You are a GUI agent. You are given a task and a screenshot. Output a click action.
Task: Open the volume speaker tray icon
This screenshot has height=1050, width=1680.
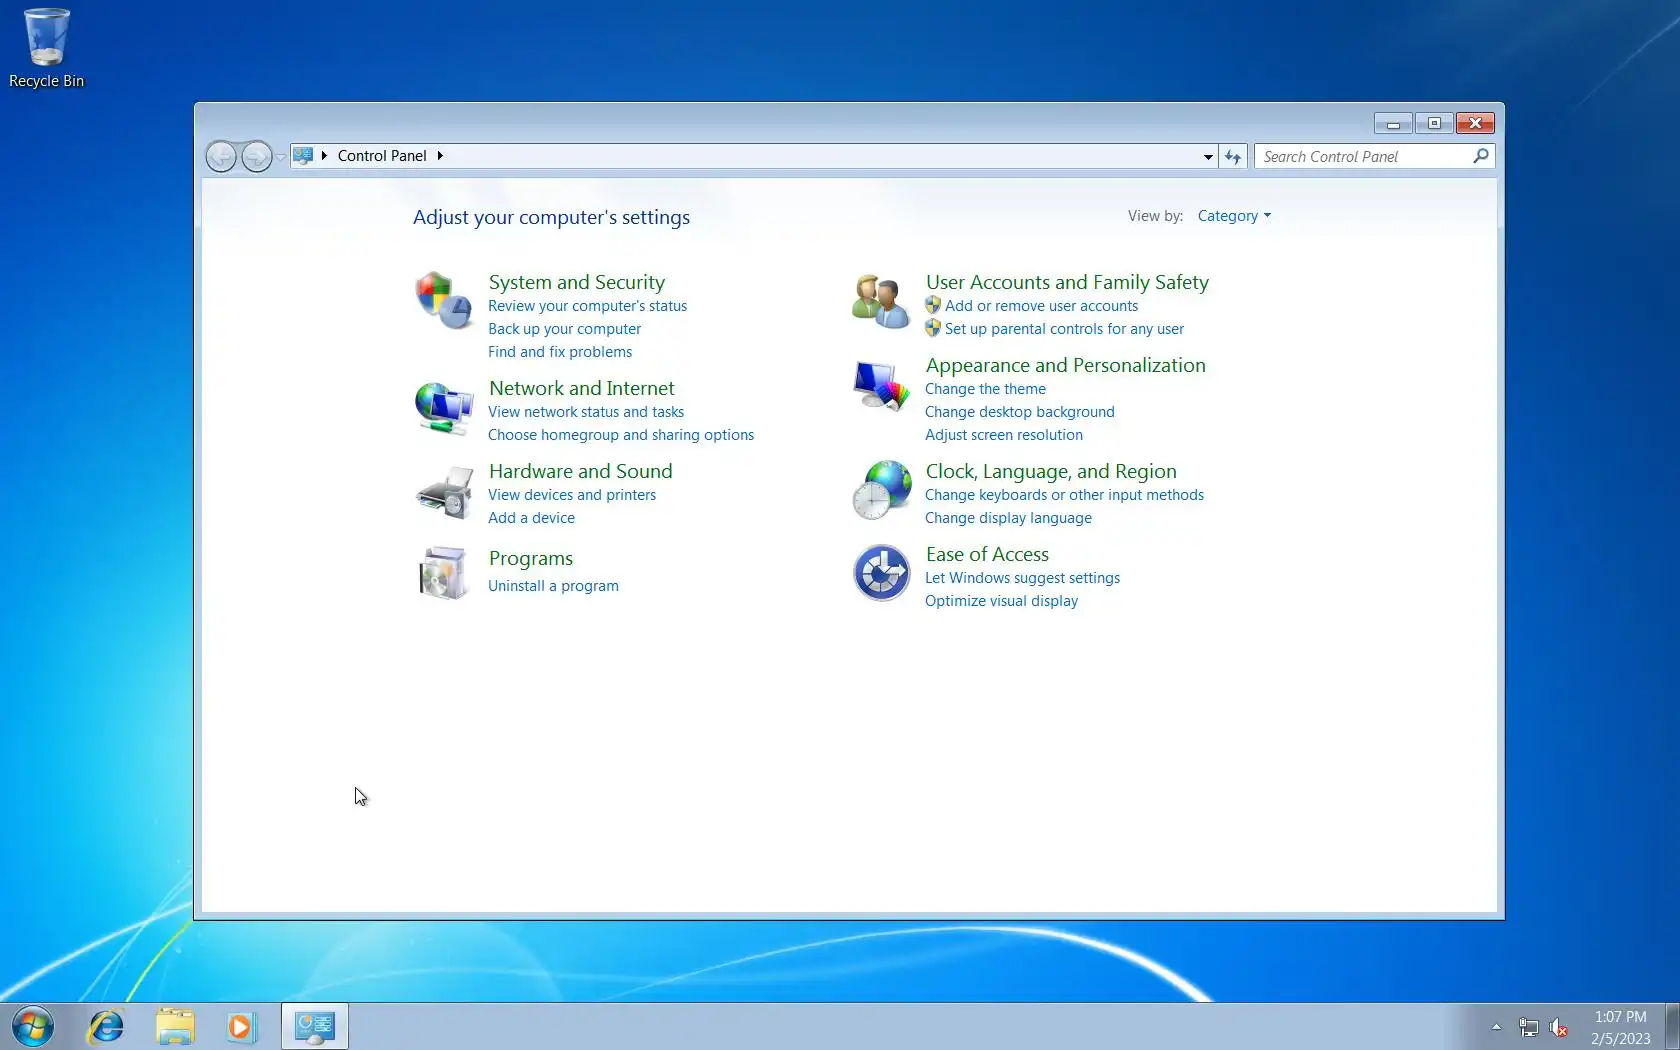[x=1559, y=1027]
